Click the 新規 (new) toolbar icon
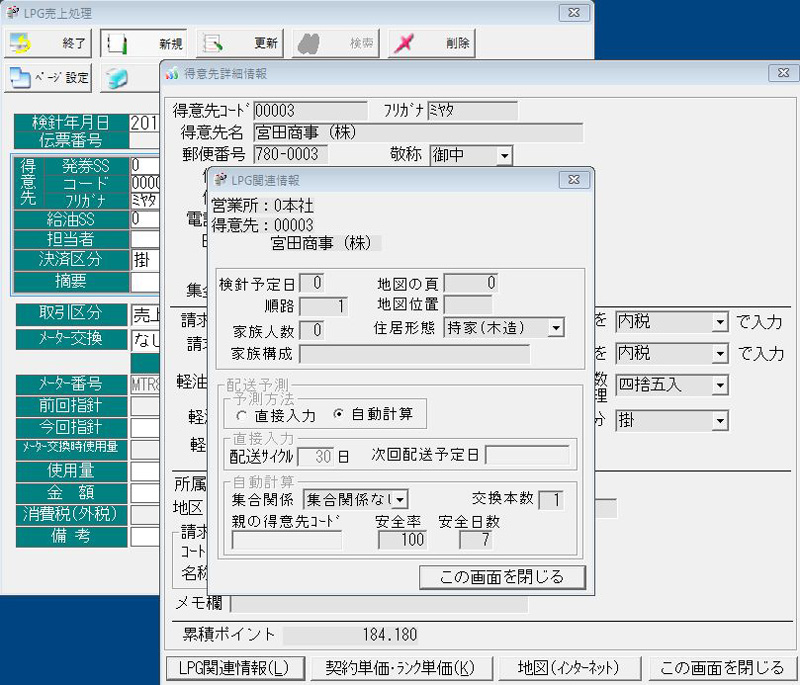 (118, 44)
